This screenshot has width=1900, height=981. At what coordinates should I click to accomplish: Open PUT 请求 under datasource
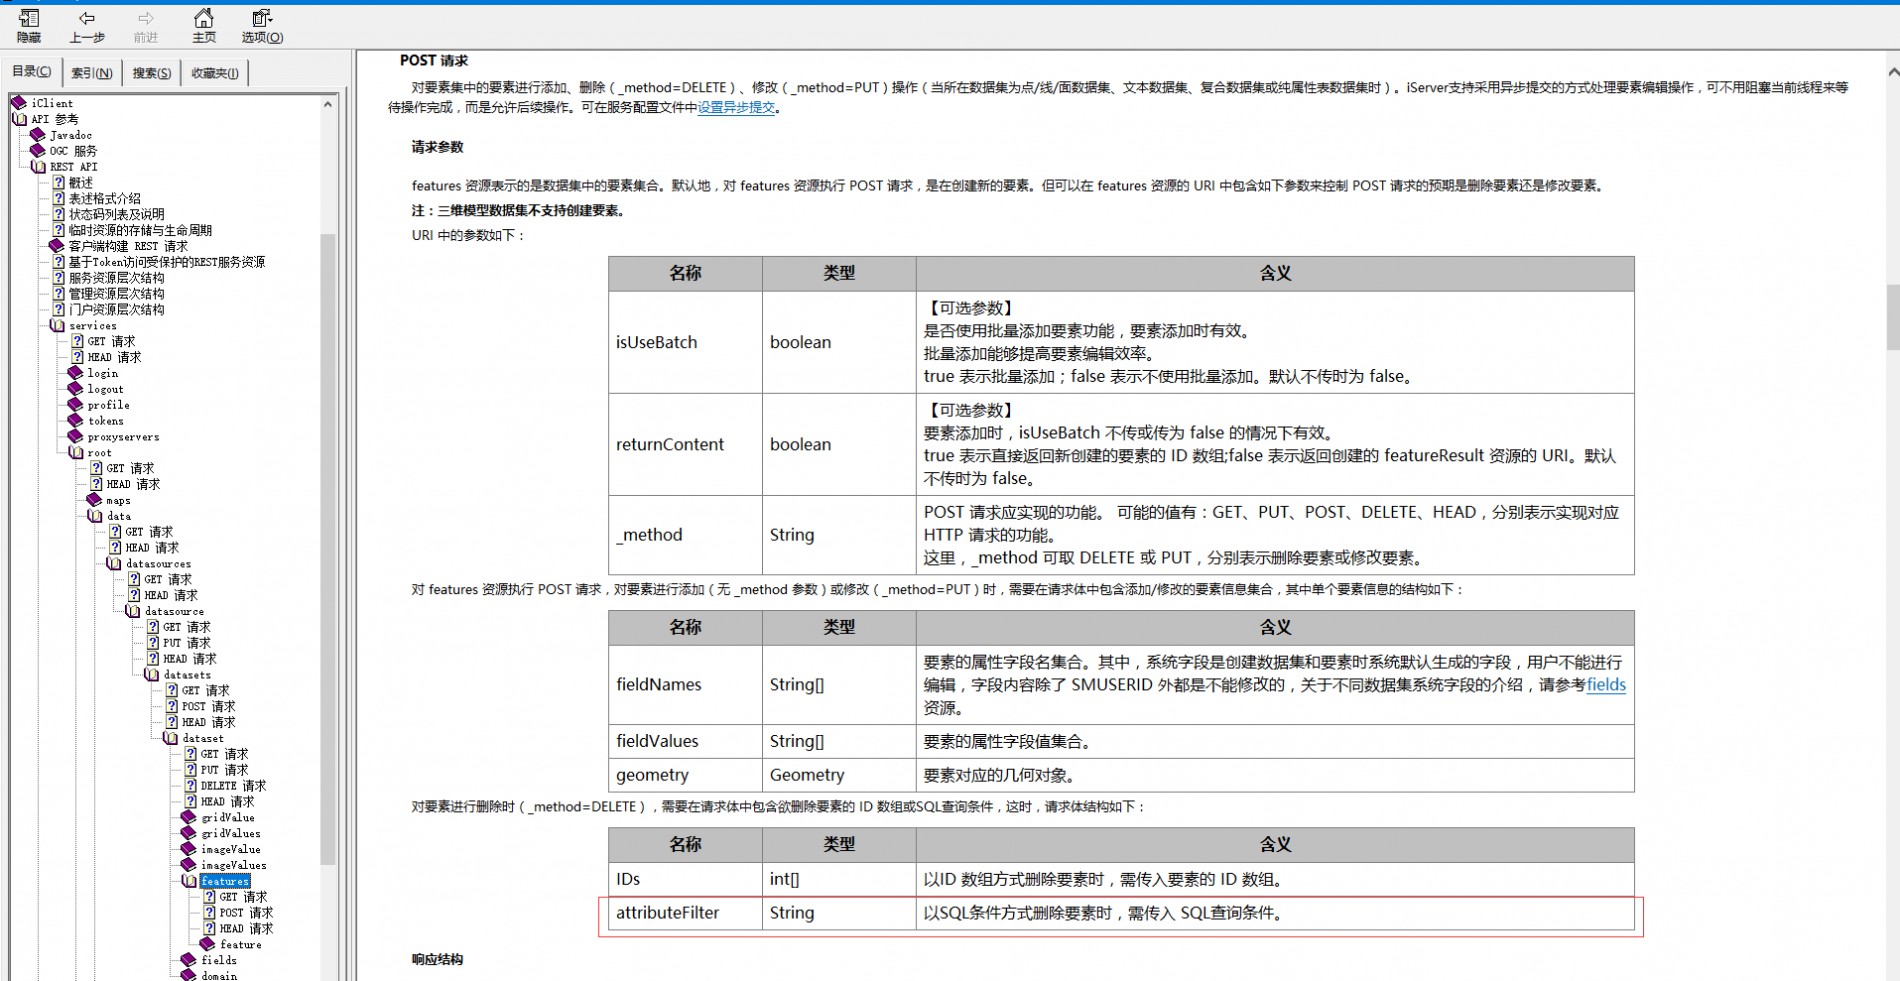tap(187, 643)
